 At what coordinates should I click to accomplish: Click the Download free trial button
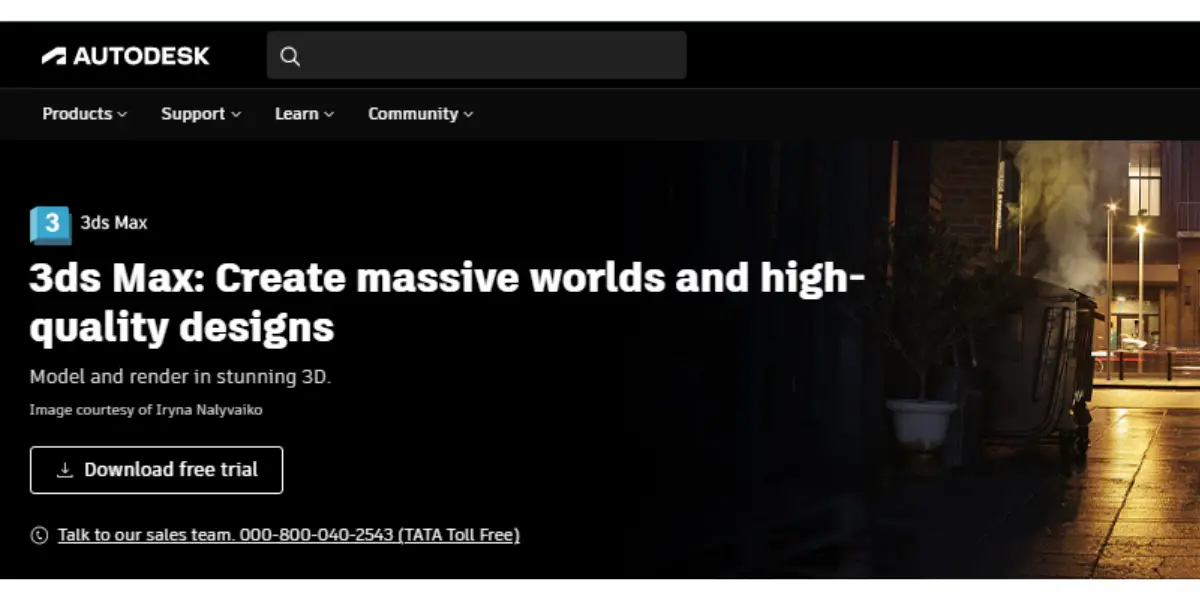coord(156,470)
